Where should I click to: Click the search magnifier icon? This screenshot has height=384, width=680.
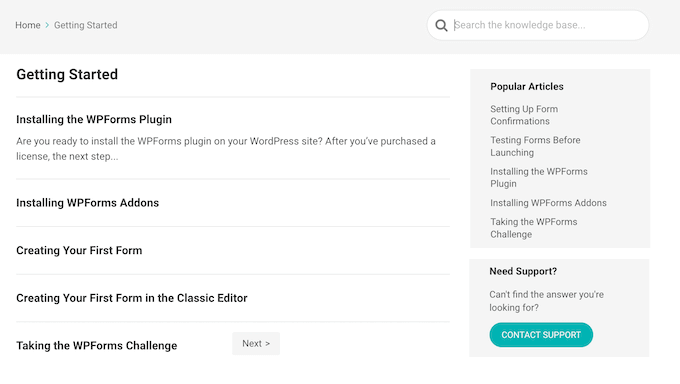pyautogui.click(x=441, y=26)
